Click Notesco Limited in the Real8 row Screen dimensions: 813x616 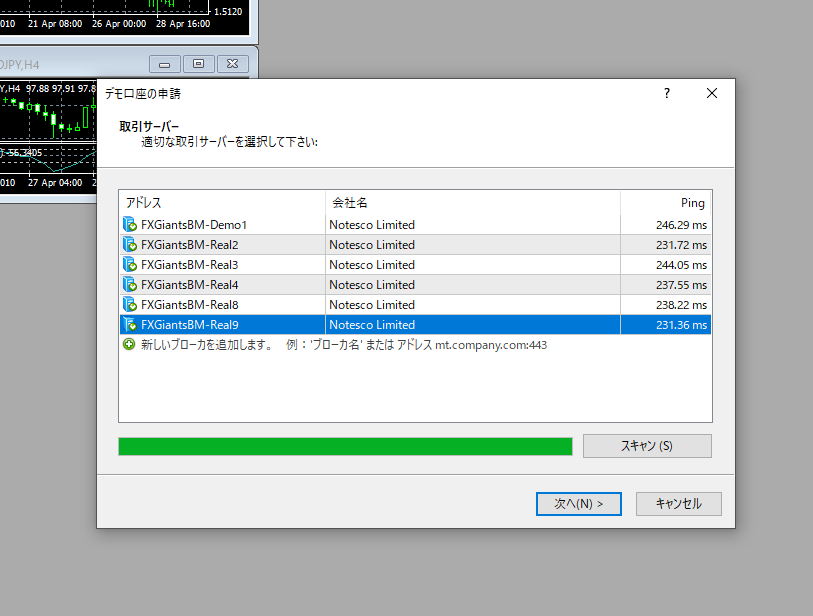click(x=372, y=304)
